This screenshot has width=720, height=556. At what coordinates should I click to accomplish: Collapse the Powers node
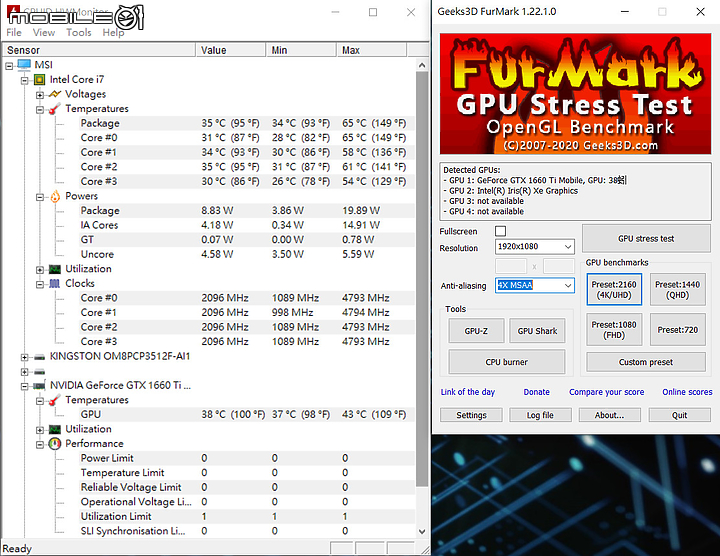(39, 197)
